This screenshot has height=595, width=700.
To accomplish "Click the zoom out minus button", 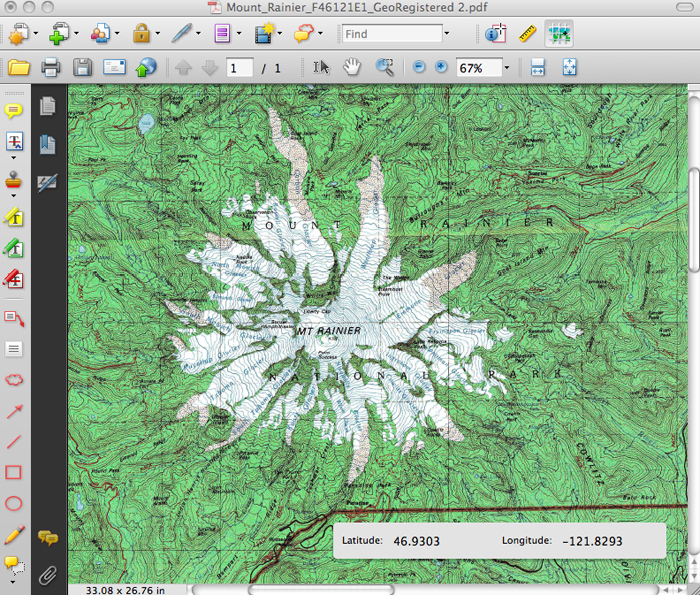I will [x=418, y=67].
